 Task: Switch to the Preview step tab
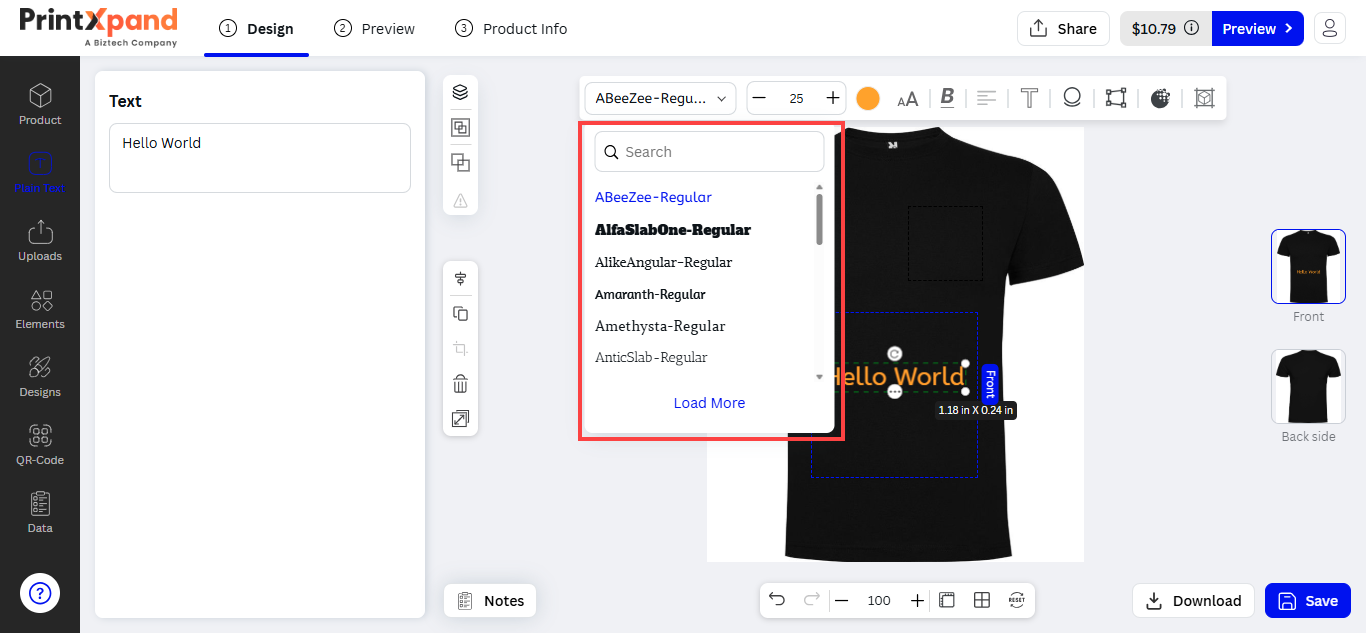[375, 29]
